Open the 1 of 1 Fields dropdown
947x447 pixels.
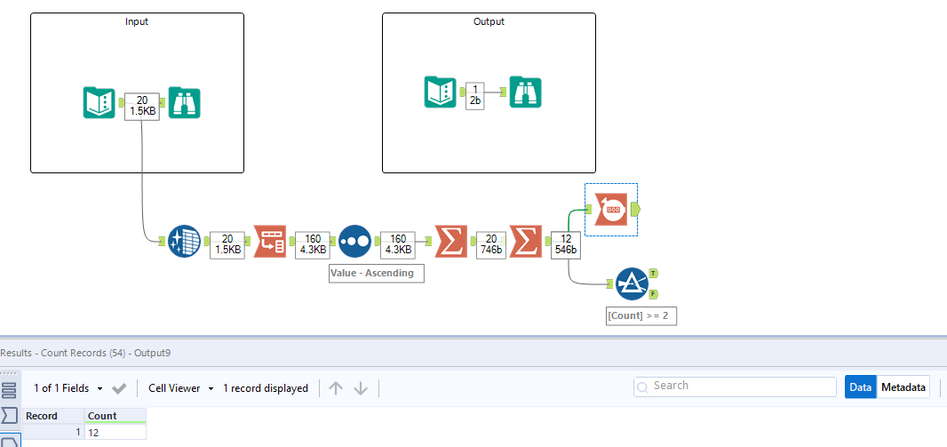coord(68,388)
